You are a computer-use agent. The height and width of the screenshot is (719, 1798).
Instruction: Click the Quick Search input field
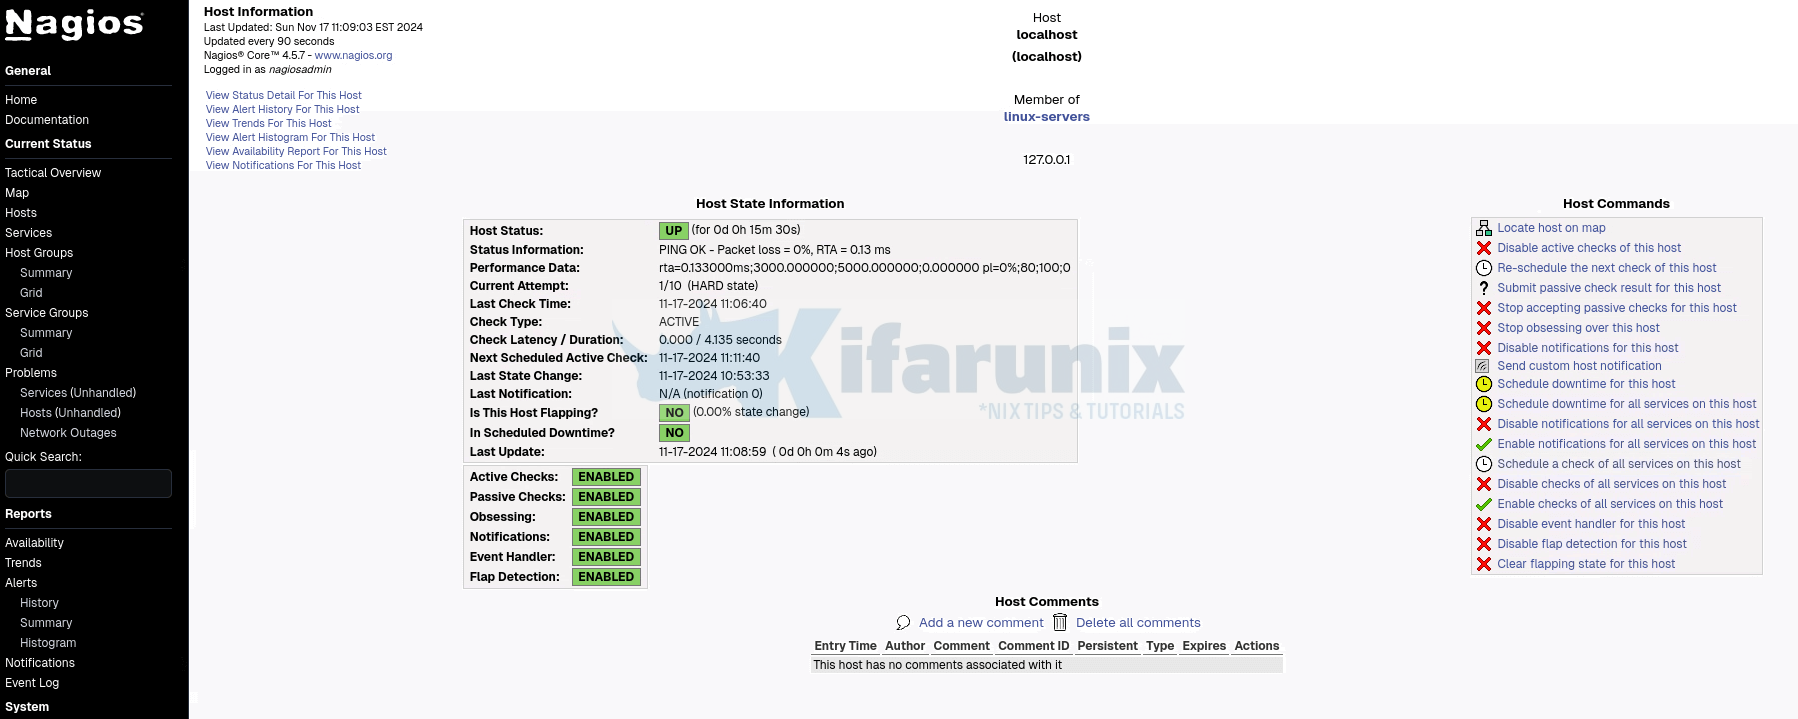pyautogui.click(x=88, y=484)
